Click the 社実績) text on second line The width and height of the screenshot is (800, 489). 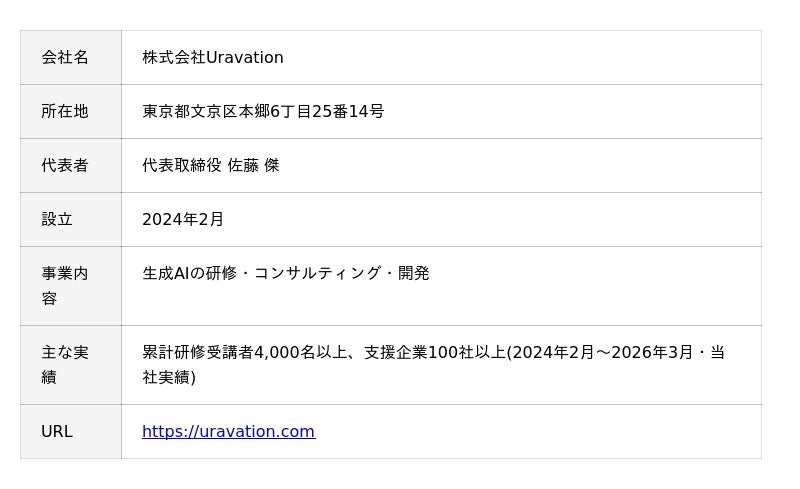pos(169,378)
